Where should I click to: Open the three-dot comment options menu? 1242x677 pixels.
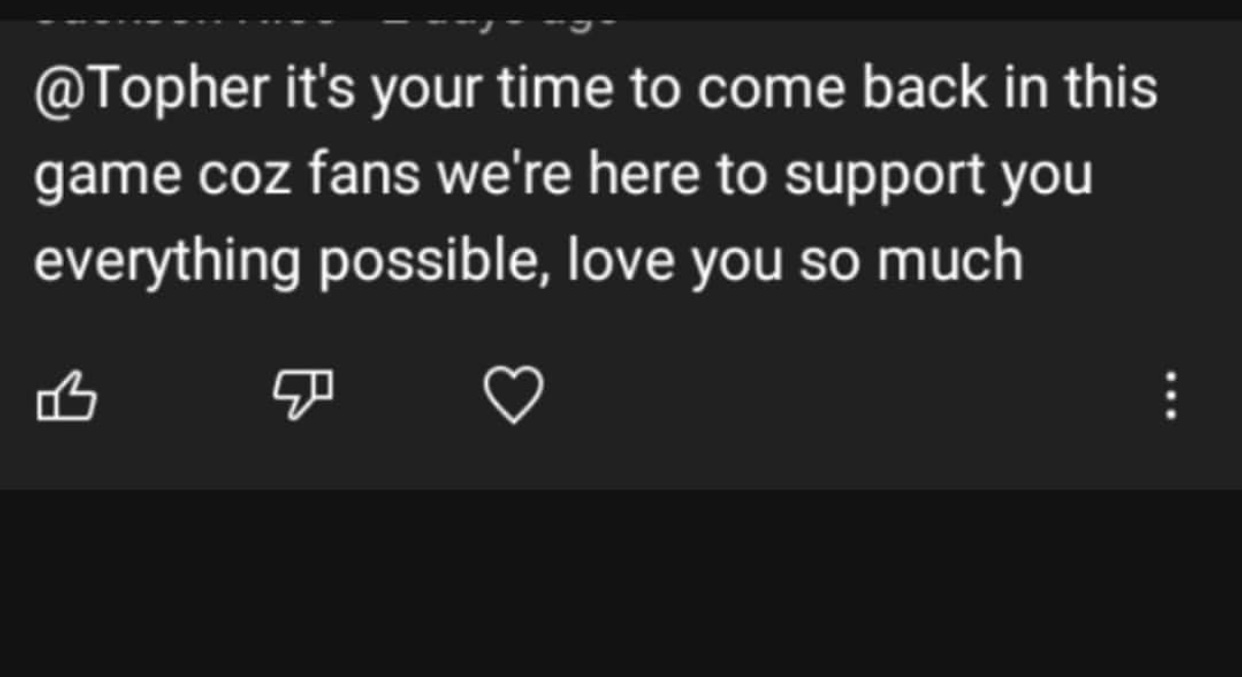coord(1172,396)
